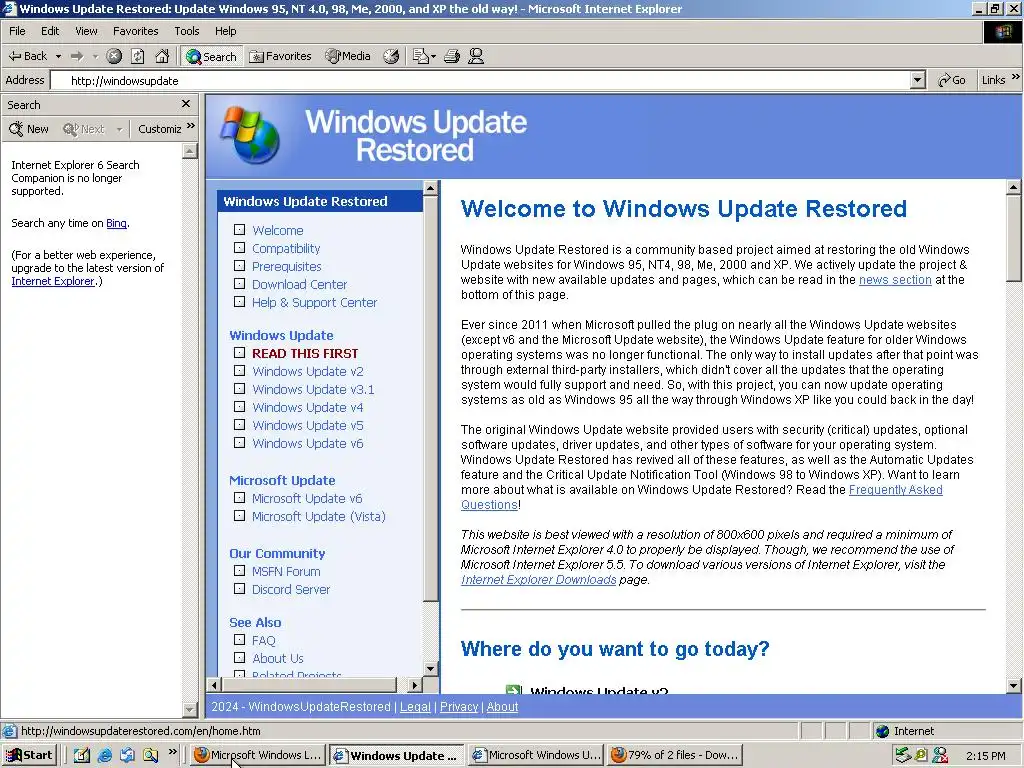Viewport: 1024px width, 768px height.
Task: Switch to the 79% of 2 files download taskbar button
Action: (675, 755)
